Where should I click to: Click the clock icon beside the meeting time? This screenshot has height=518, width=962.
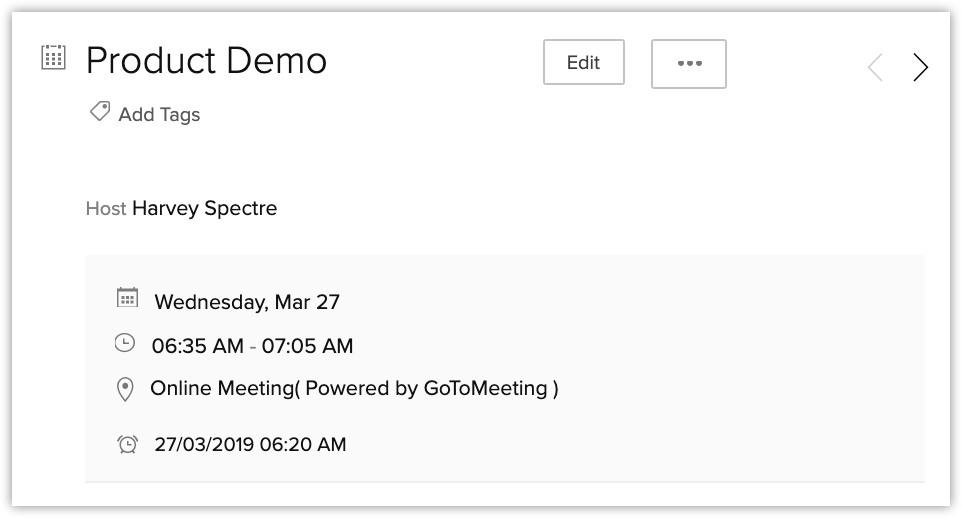pyautogui.click(x=124, y=343)
